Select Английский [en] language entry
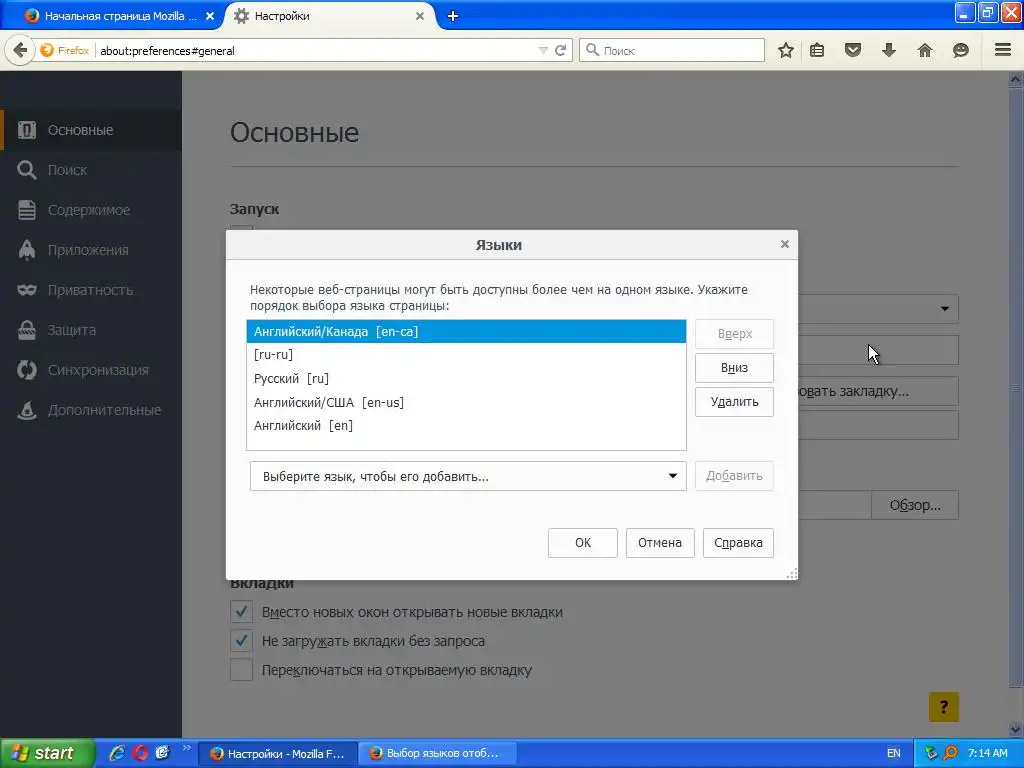 [466, 426]
